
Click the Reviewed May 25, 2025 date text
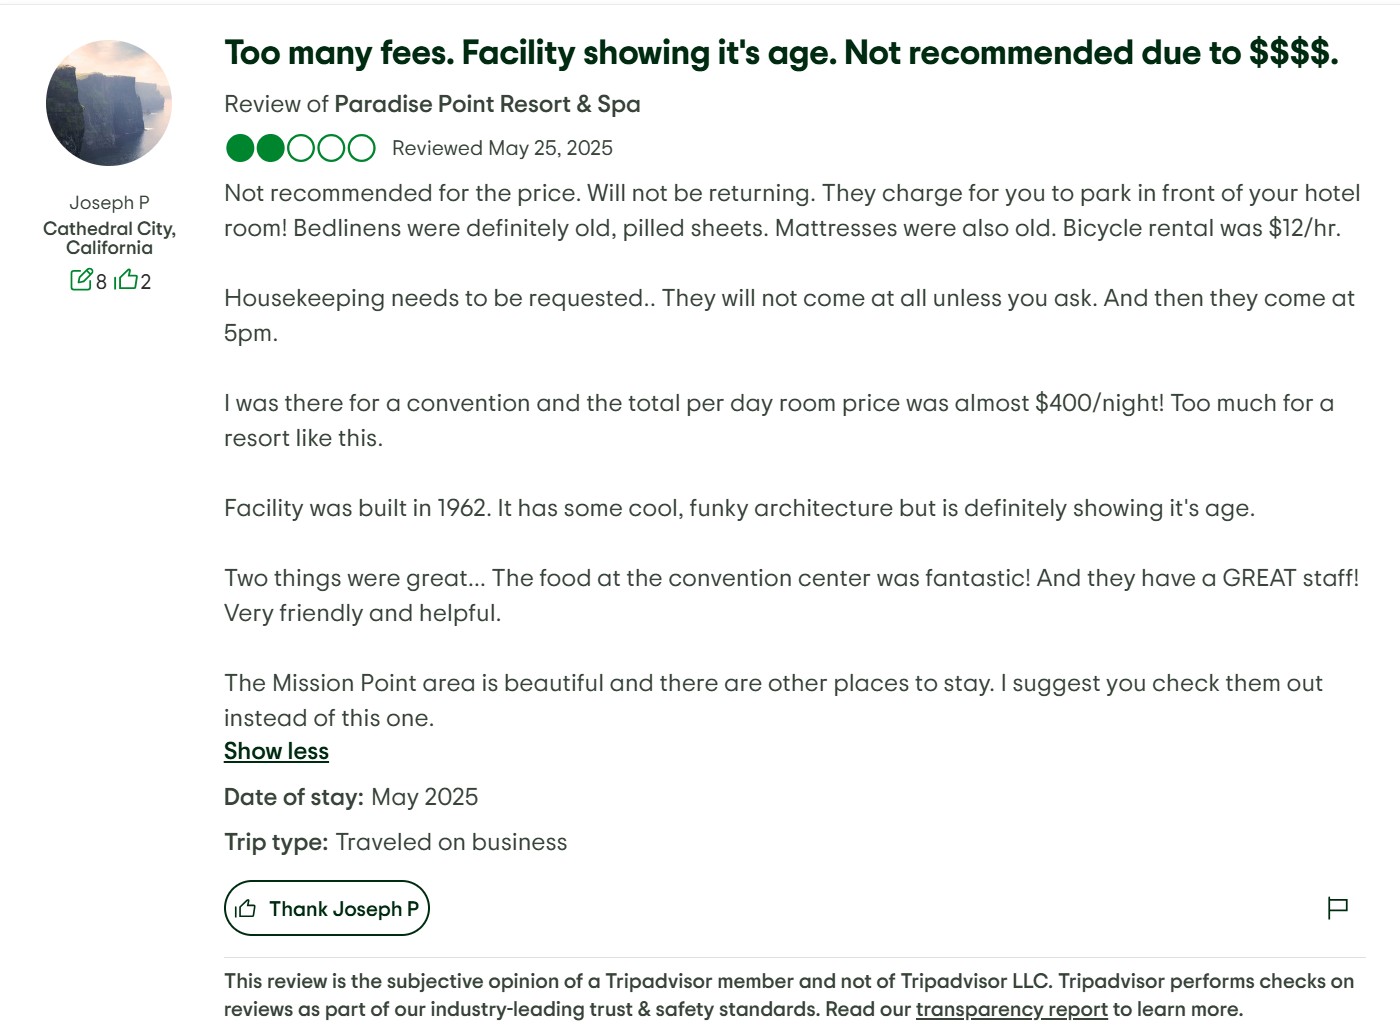502,148
